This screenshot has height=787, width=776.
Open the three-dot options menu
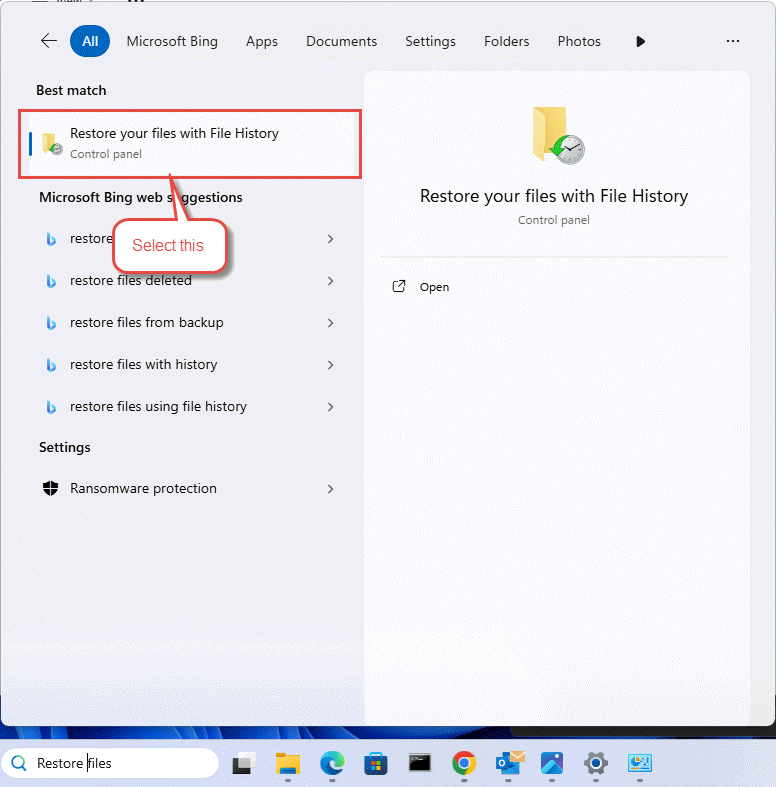point(732,41)
